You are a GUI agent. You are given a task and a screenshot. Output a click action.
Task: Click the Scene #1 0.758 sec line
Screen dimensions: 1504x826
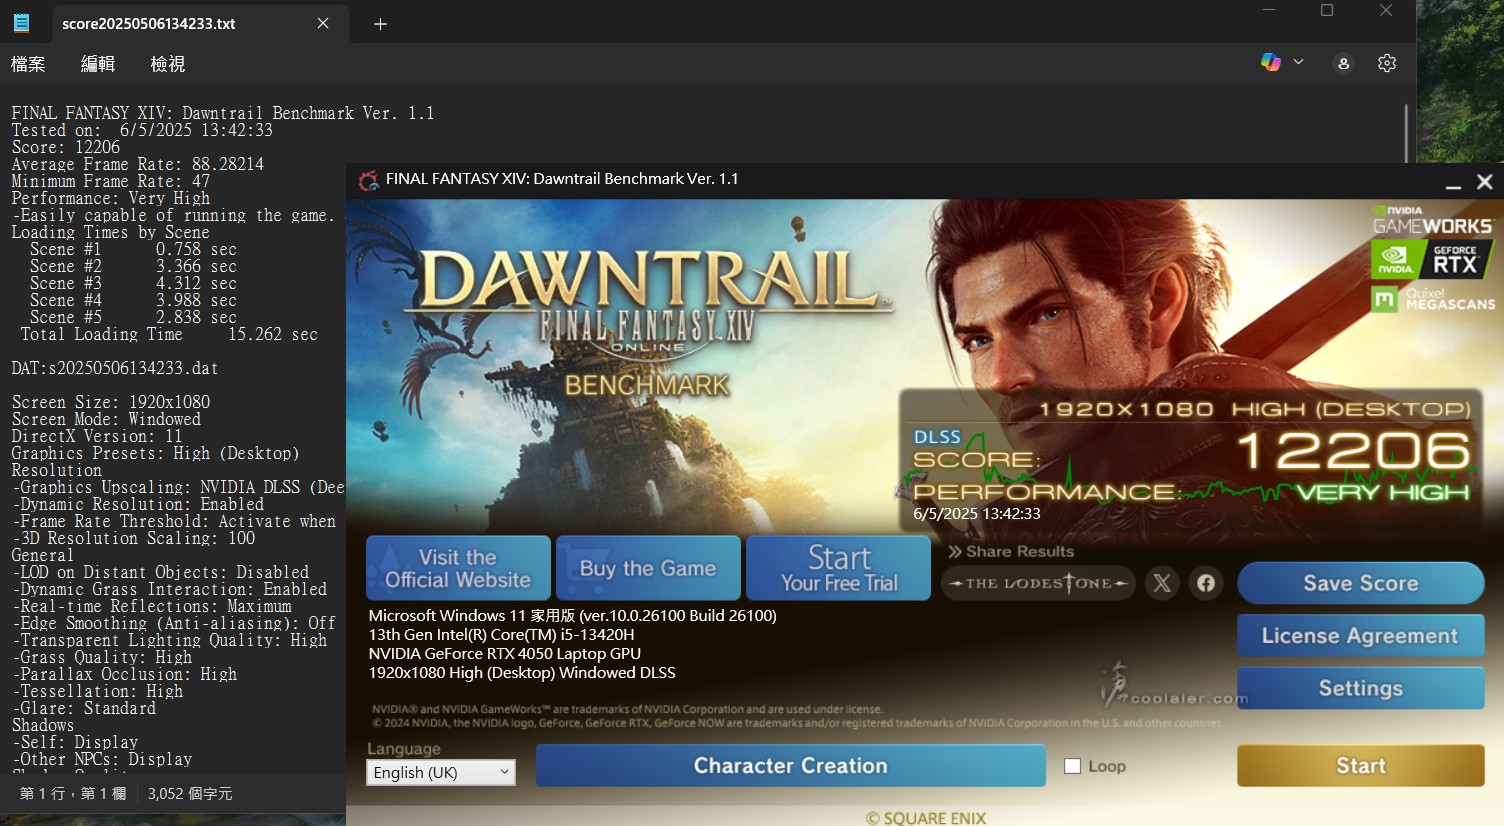(133, 249)
